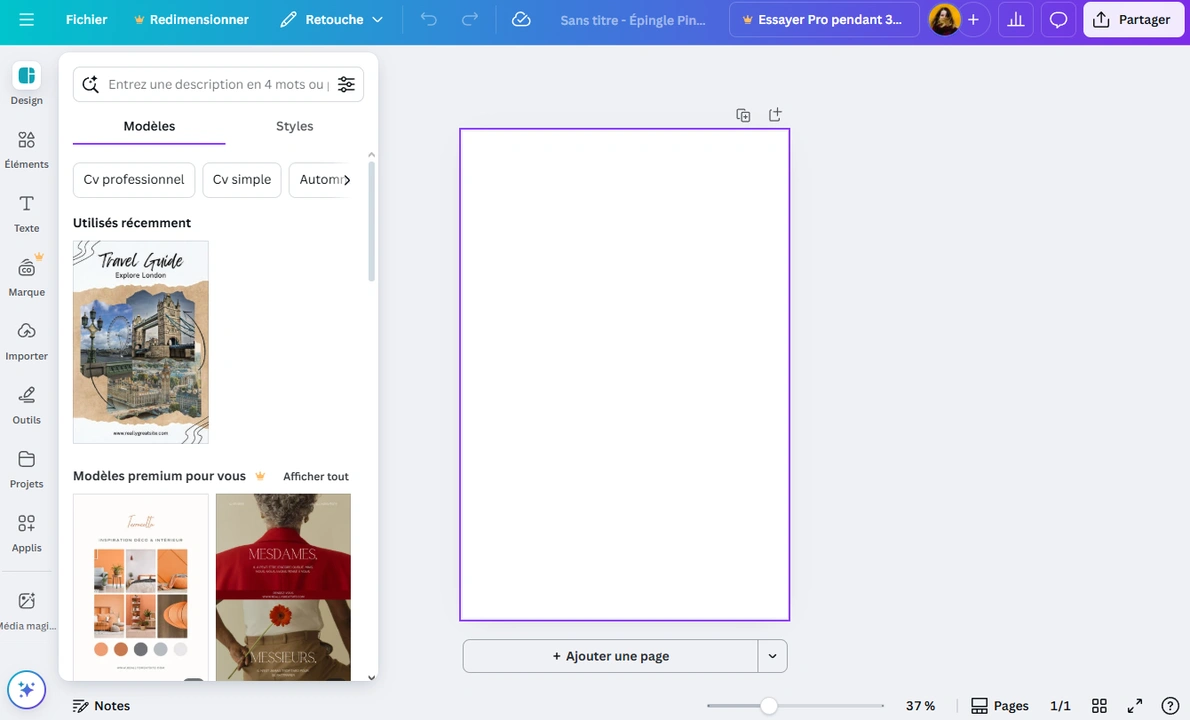
Task: Launch Média magique from the sidebar
Action: tap(26, 607)
